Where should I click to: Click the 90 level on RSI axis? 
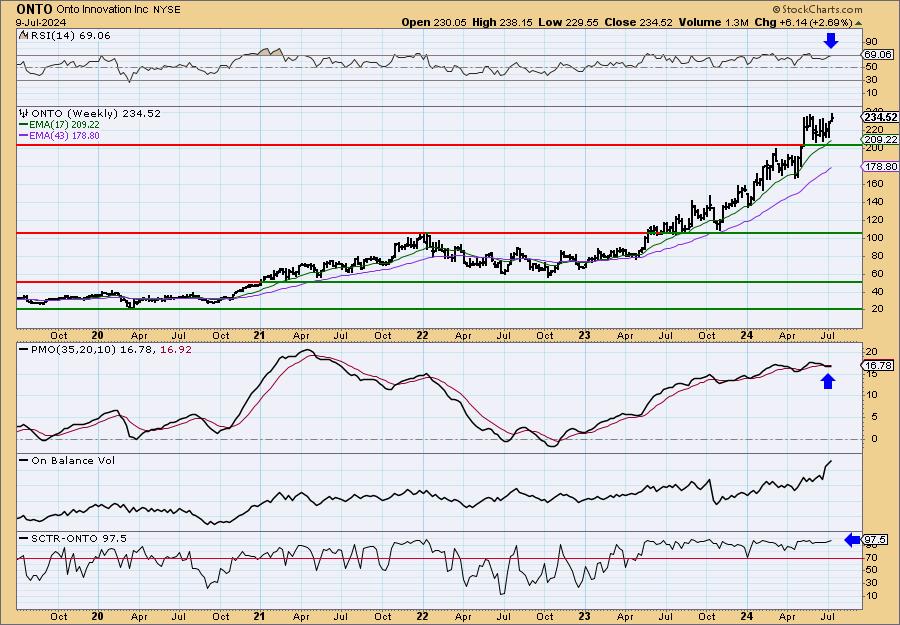[871, 42]
